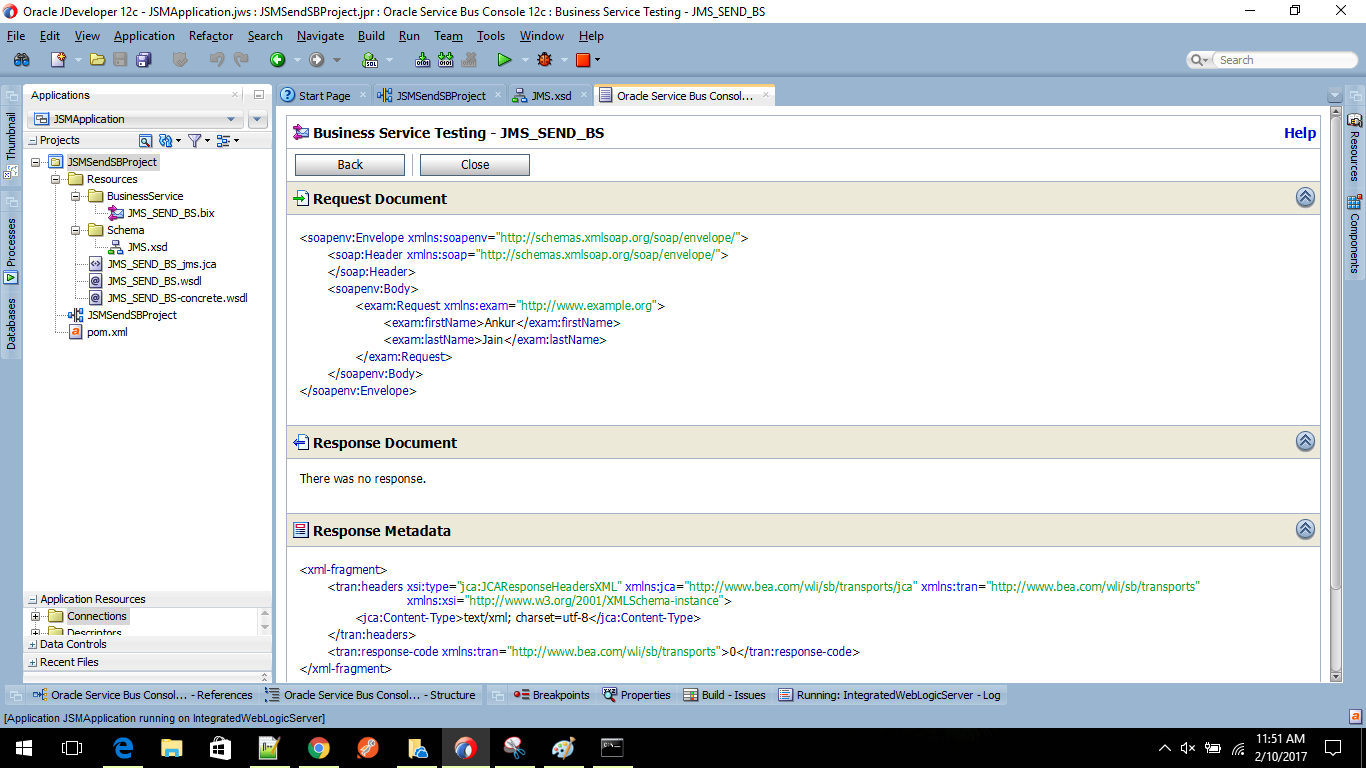The image size is (1366, 768).
Task: Open the Oracle Service Bus Console Structure tab
Action: 370,695
